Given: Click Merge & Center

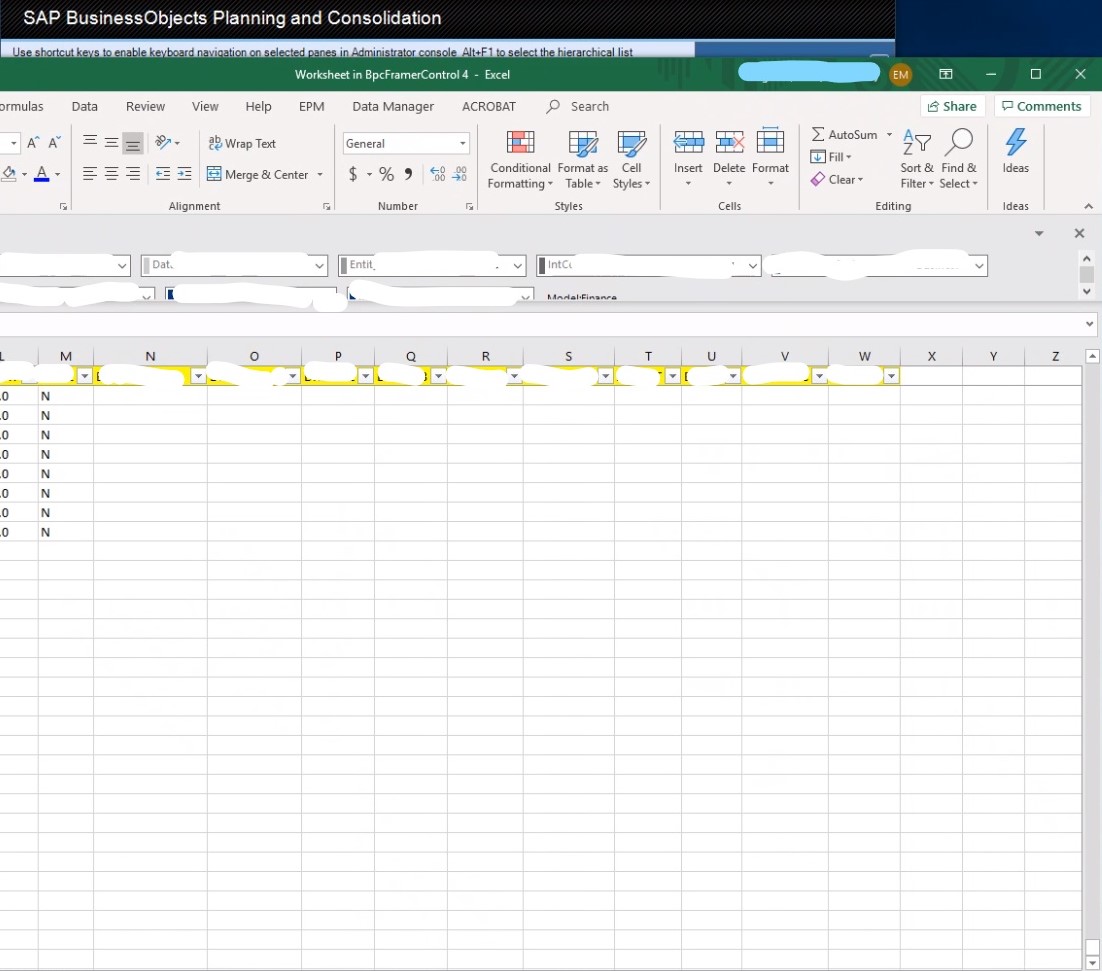Looking at the screenshot, I should coord(257,174).
